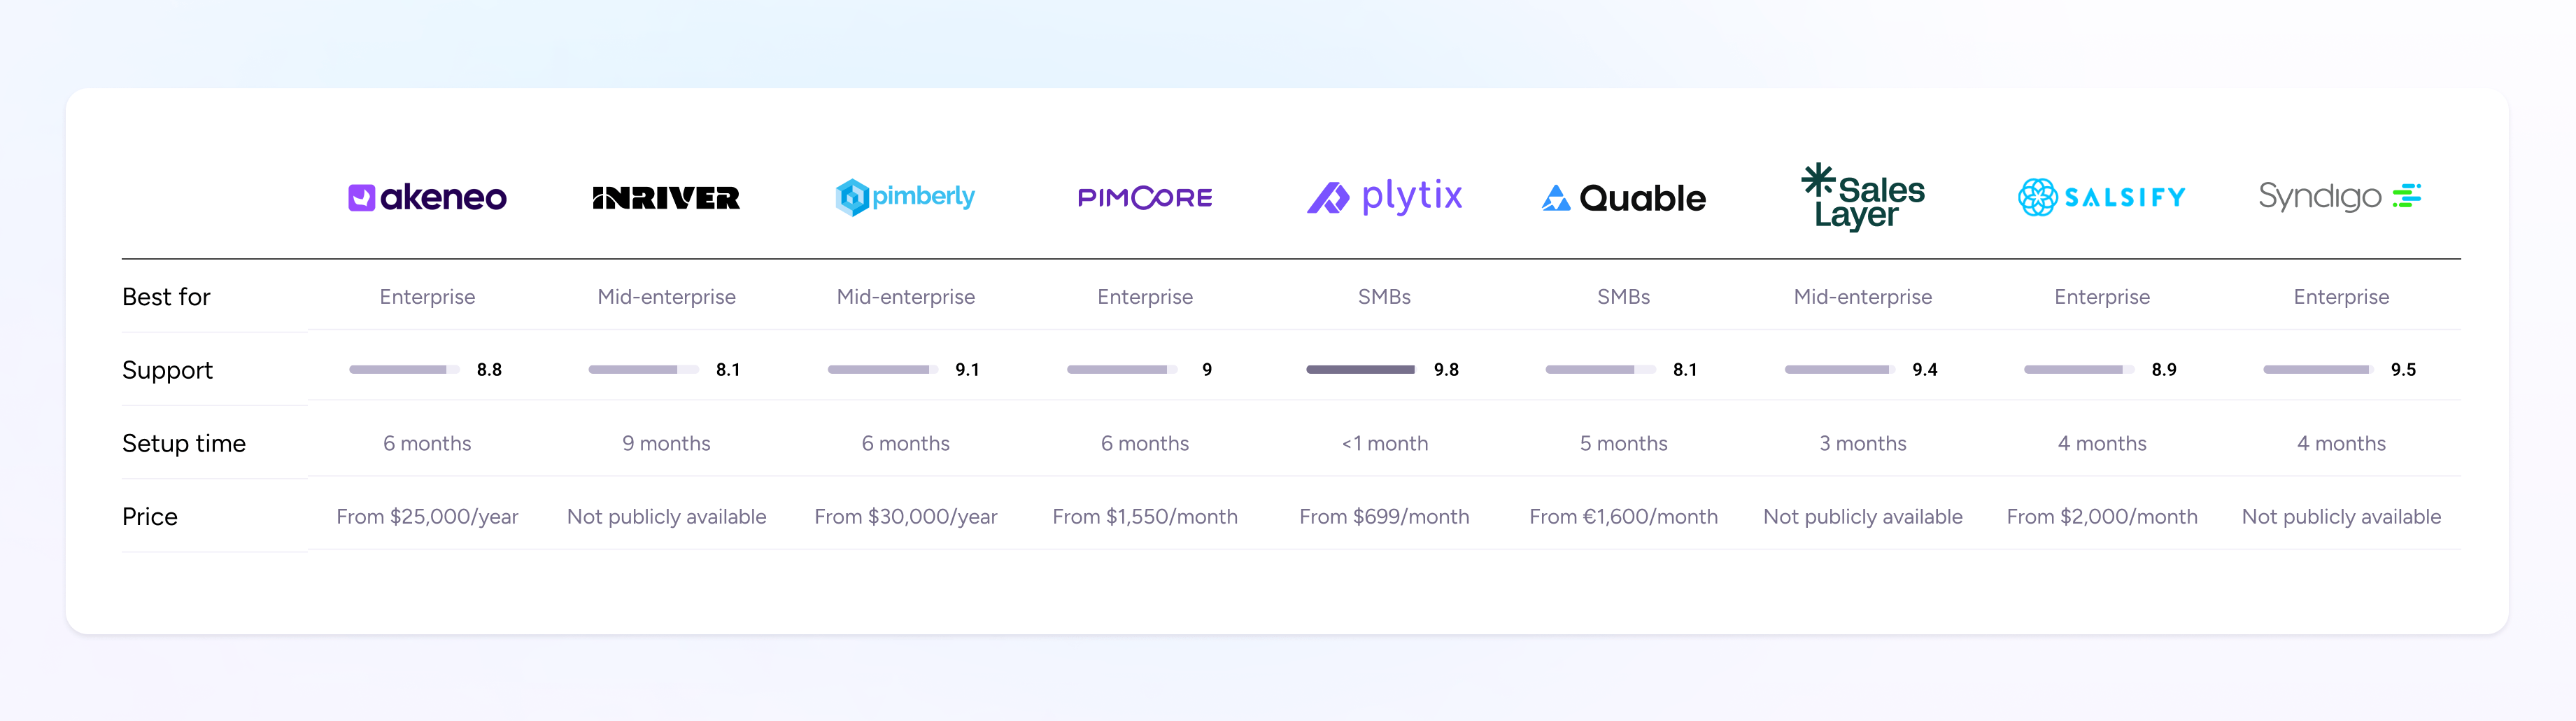Click the Akeneo logo
Viewport: 2576px width, 721px height.
427,197
